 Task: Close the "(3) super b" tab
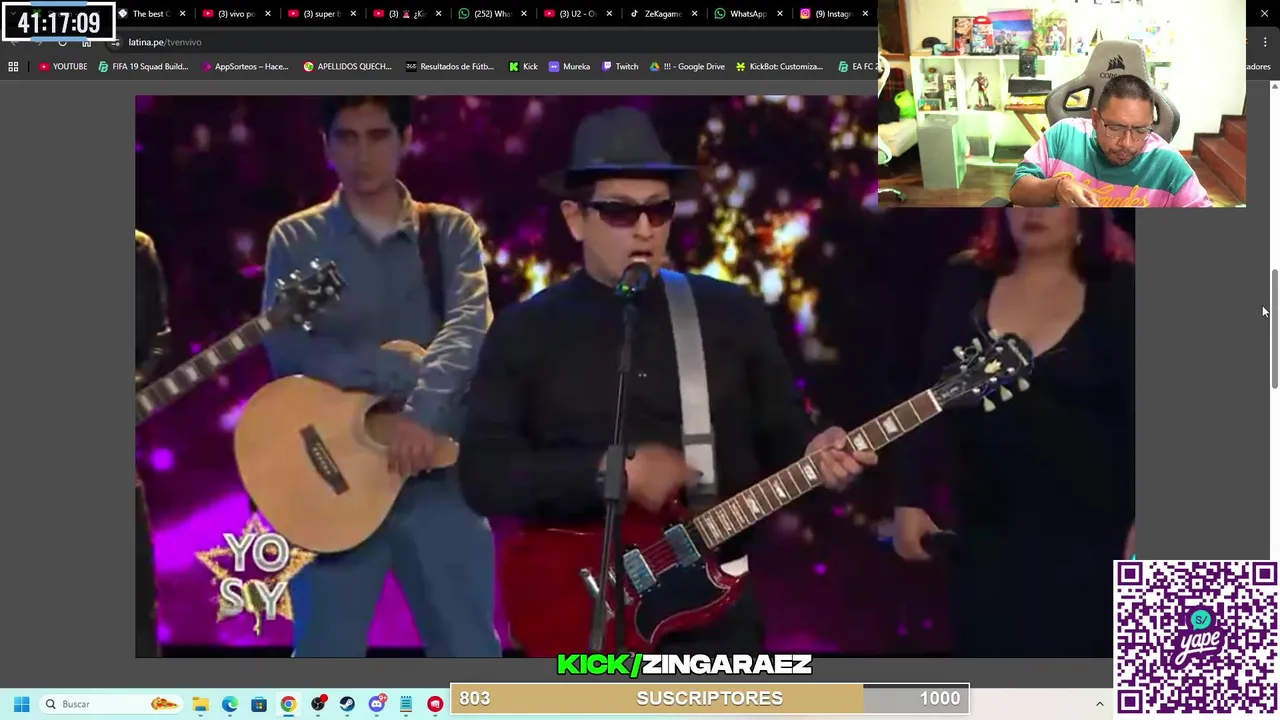(x=353, y=14)
